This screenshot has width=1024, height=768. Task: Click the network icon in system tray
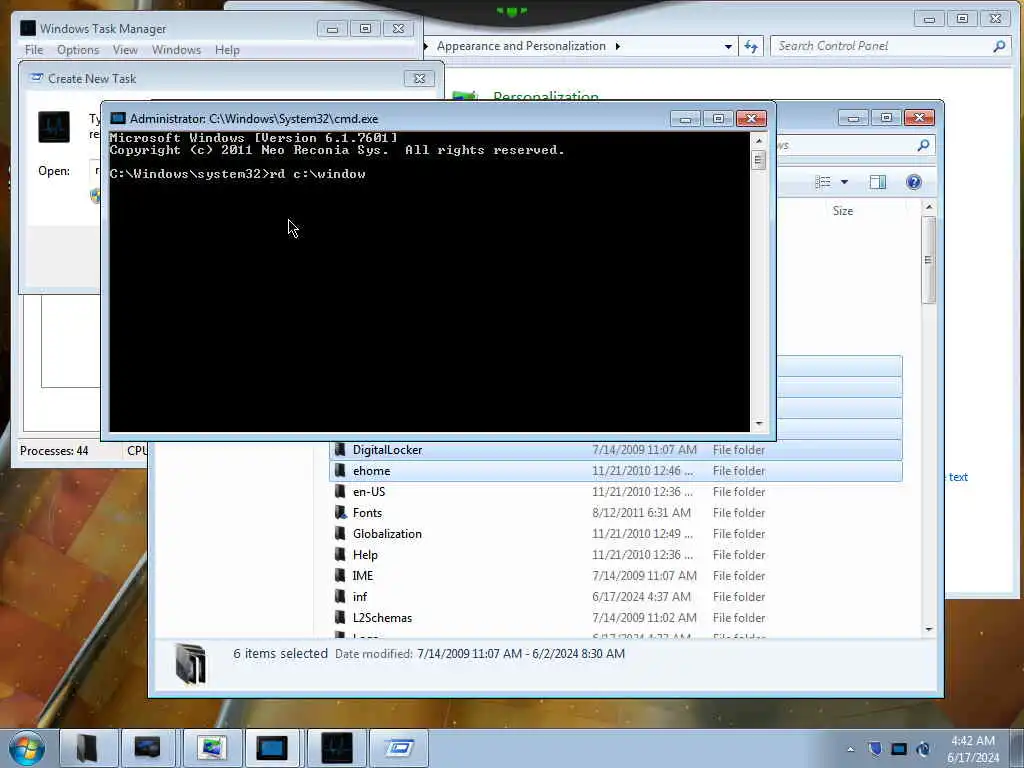click(x=899, y=749)
